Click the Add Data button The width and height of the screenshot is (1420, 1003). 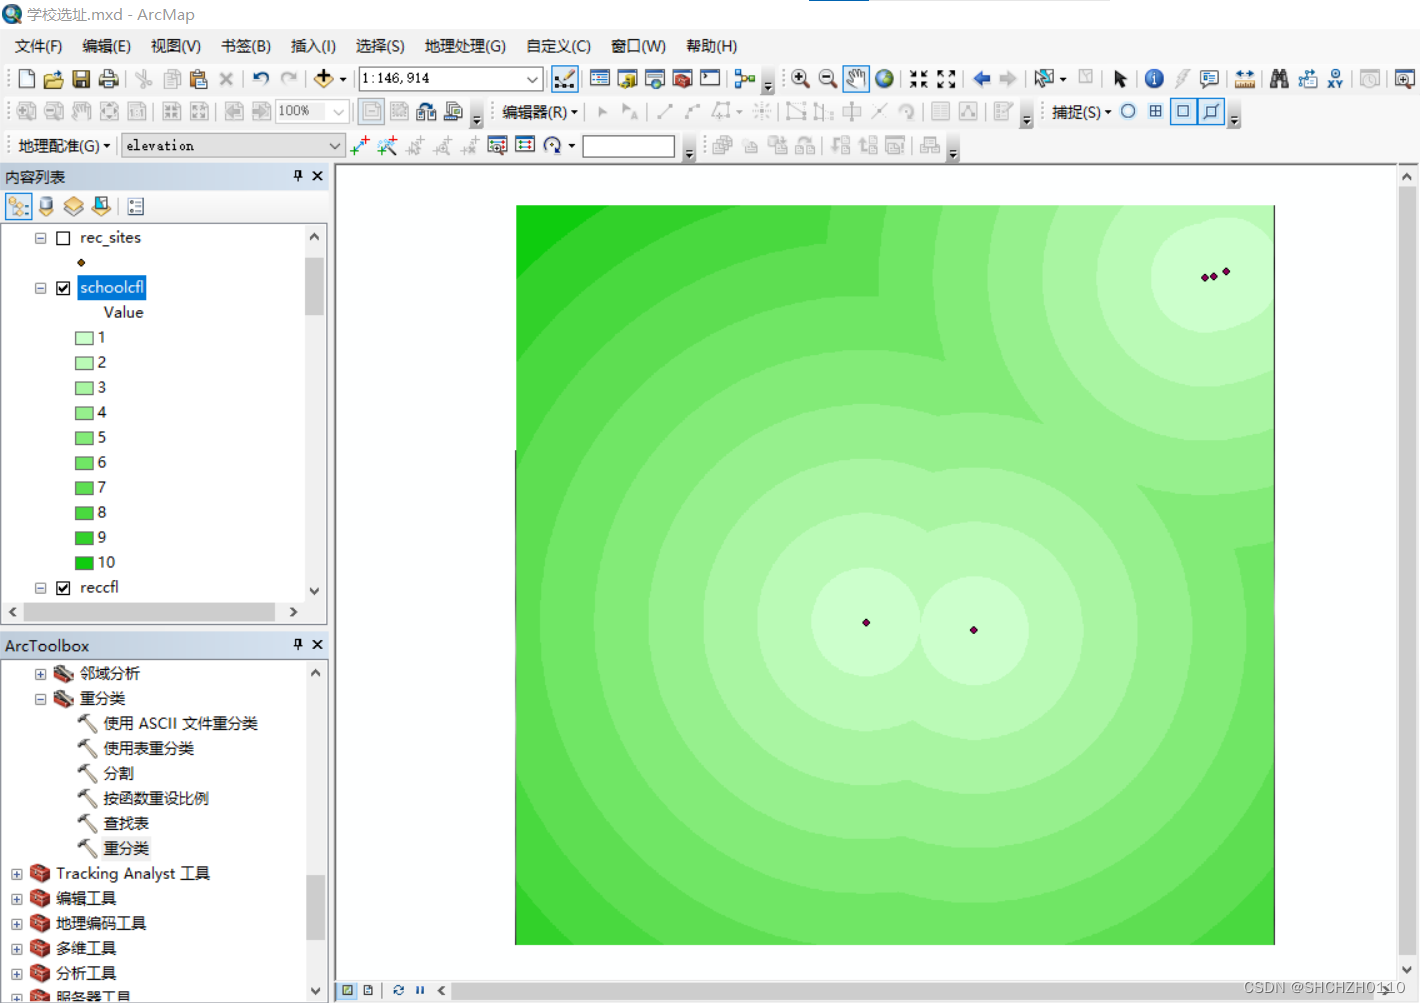[323, 78]
